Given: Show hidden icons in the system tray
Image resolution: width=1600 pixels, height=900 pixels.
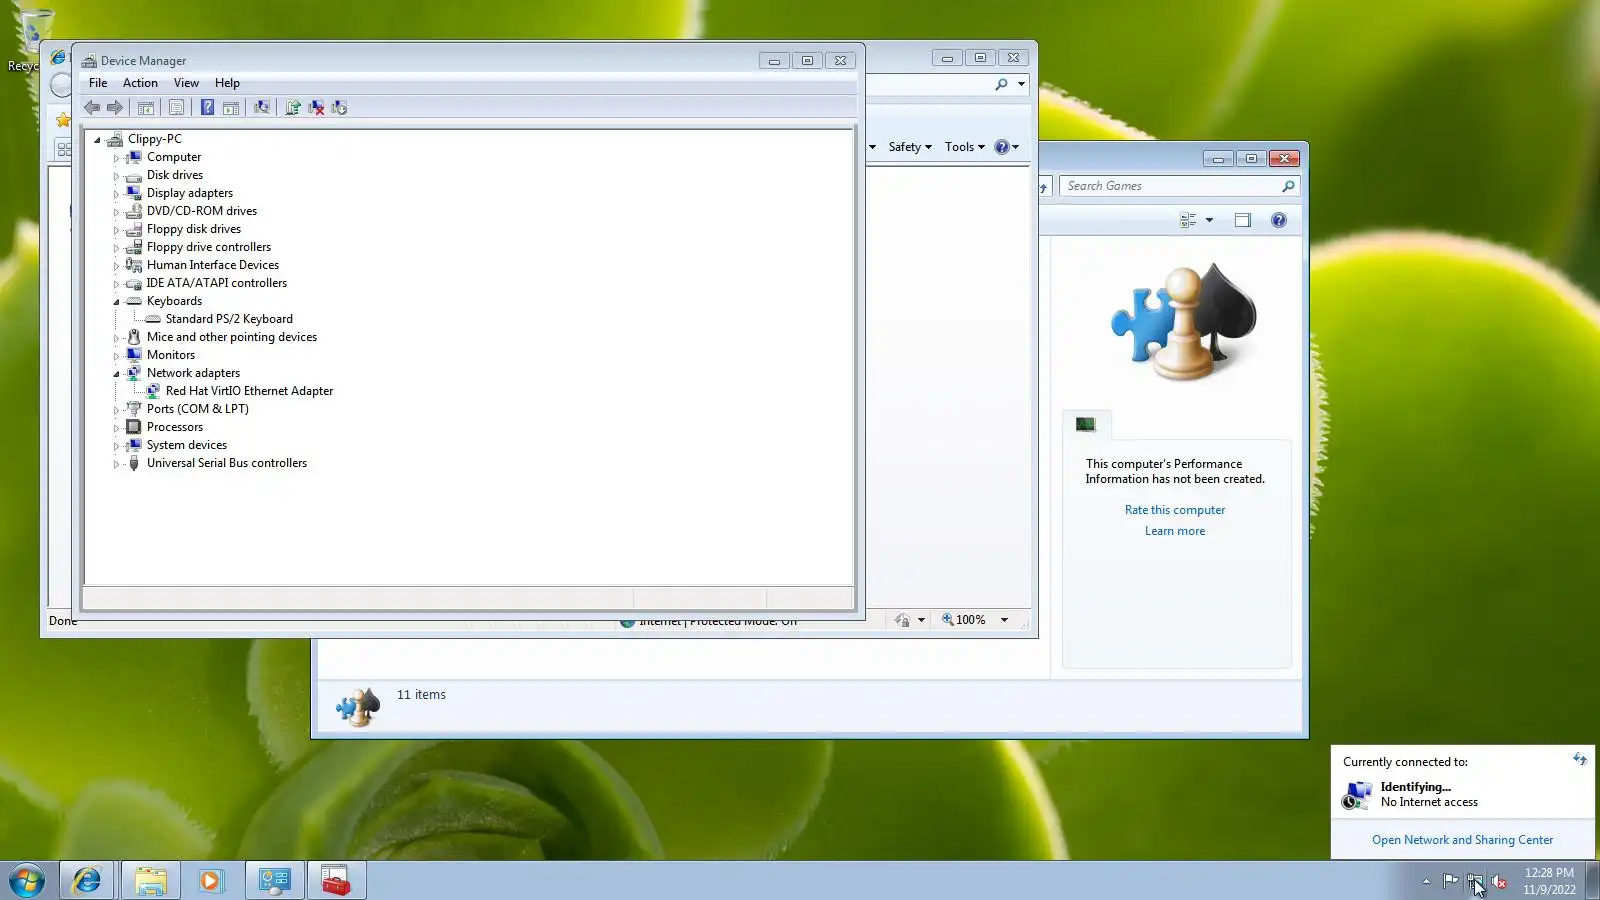Looking at the screenshot, I should 1426,881.
